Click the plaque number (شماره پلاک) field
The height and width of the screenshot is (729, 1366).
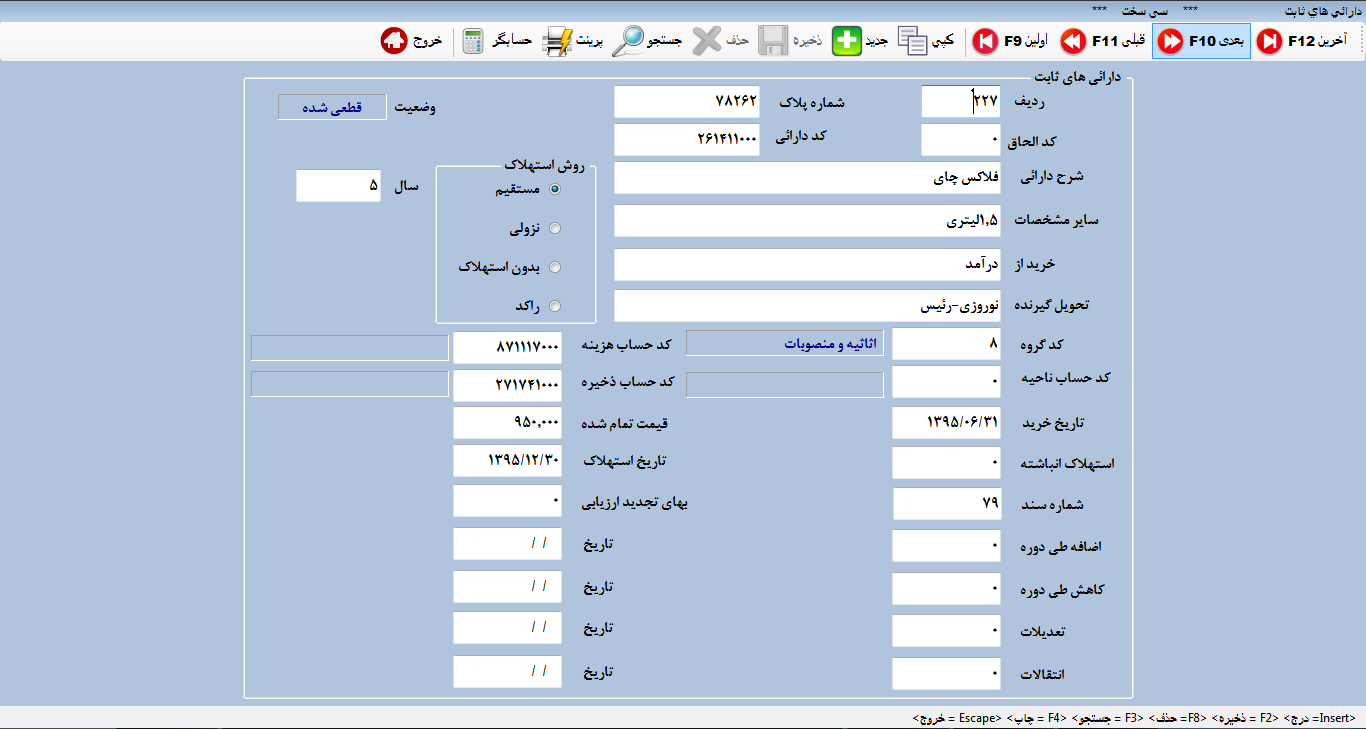point(686,102)
